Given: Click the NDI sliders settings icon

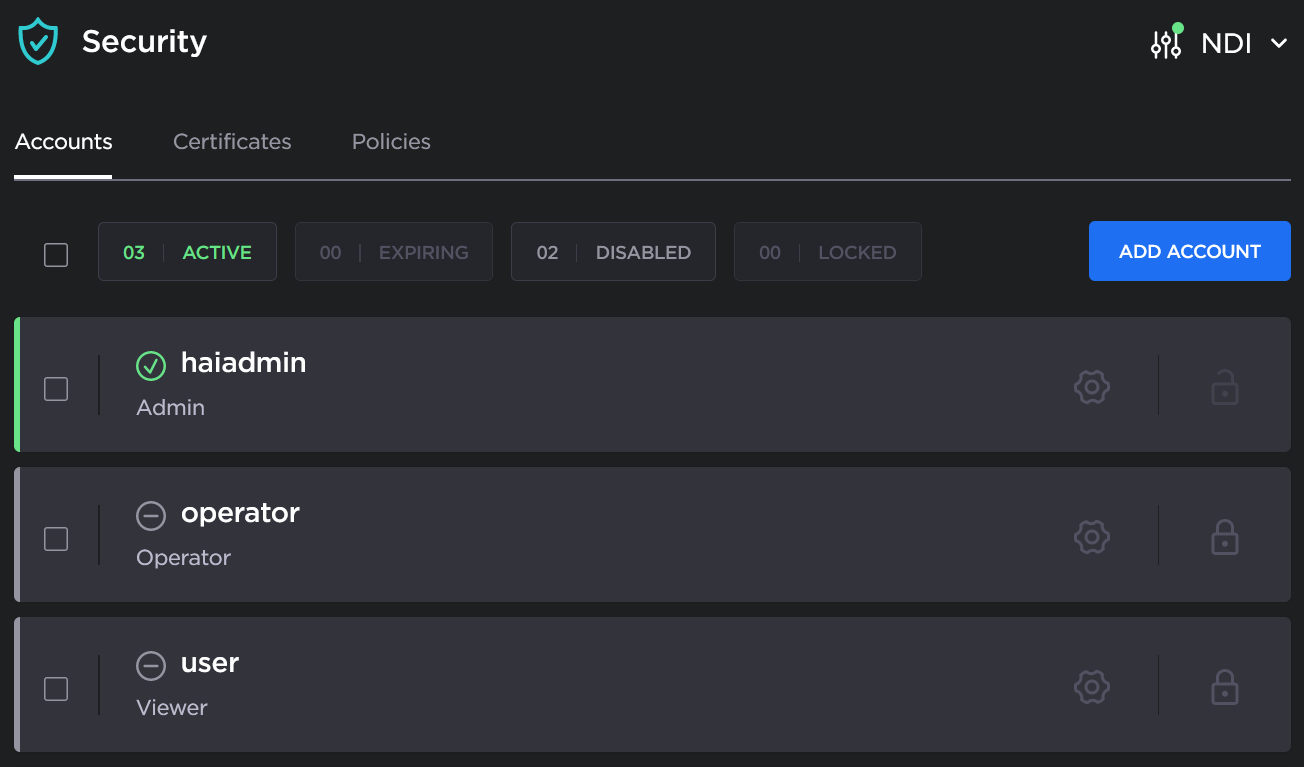Looking at the screenshot, I should tap(1166, 43).
